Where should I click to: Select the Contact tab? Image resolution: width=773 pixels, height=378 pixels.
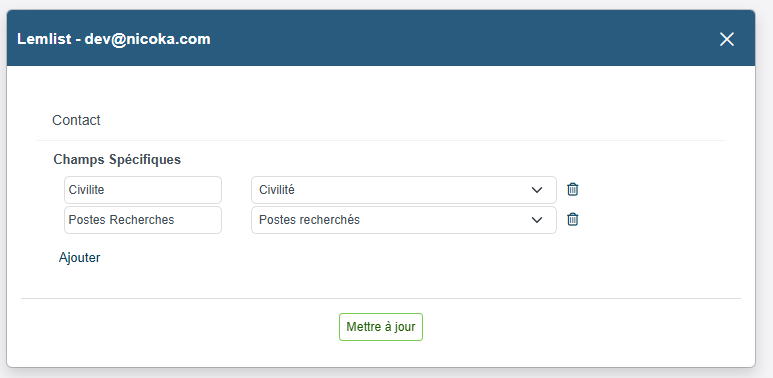[x=76, y=120]
